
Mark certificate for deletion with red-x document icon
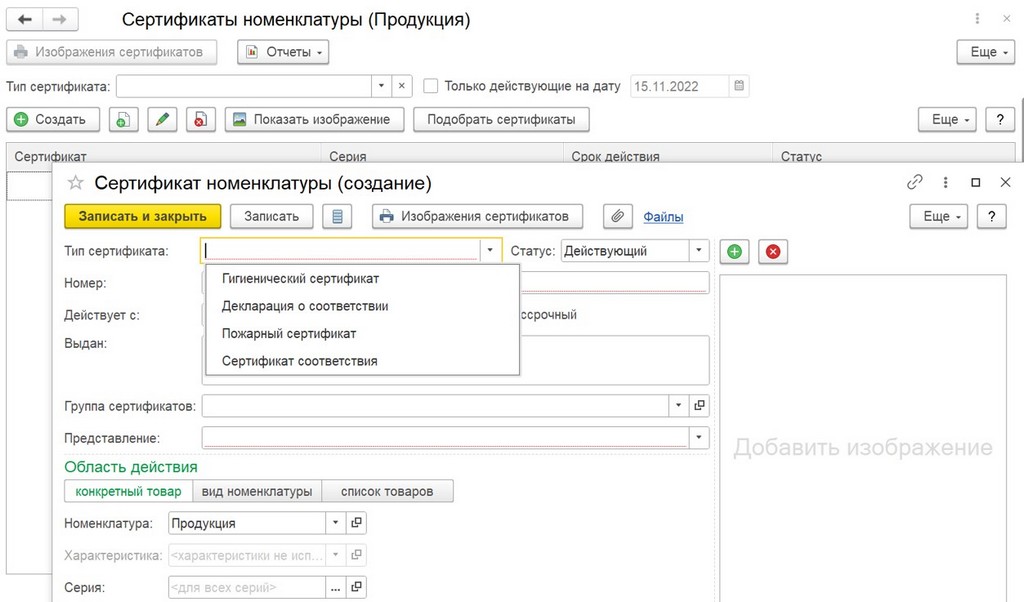pyautogui.click(x=200, y=119)
